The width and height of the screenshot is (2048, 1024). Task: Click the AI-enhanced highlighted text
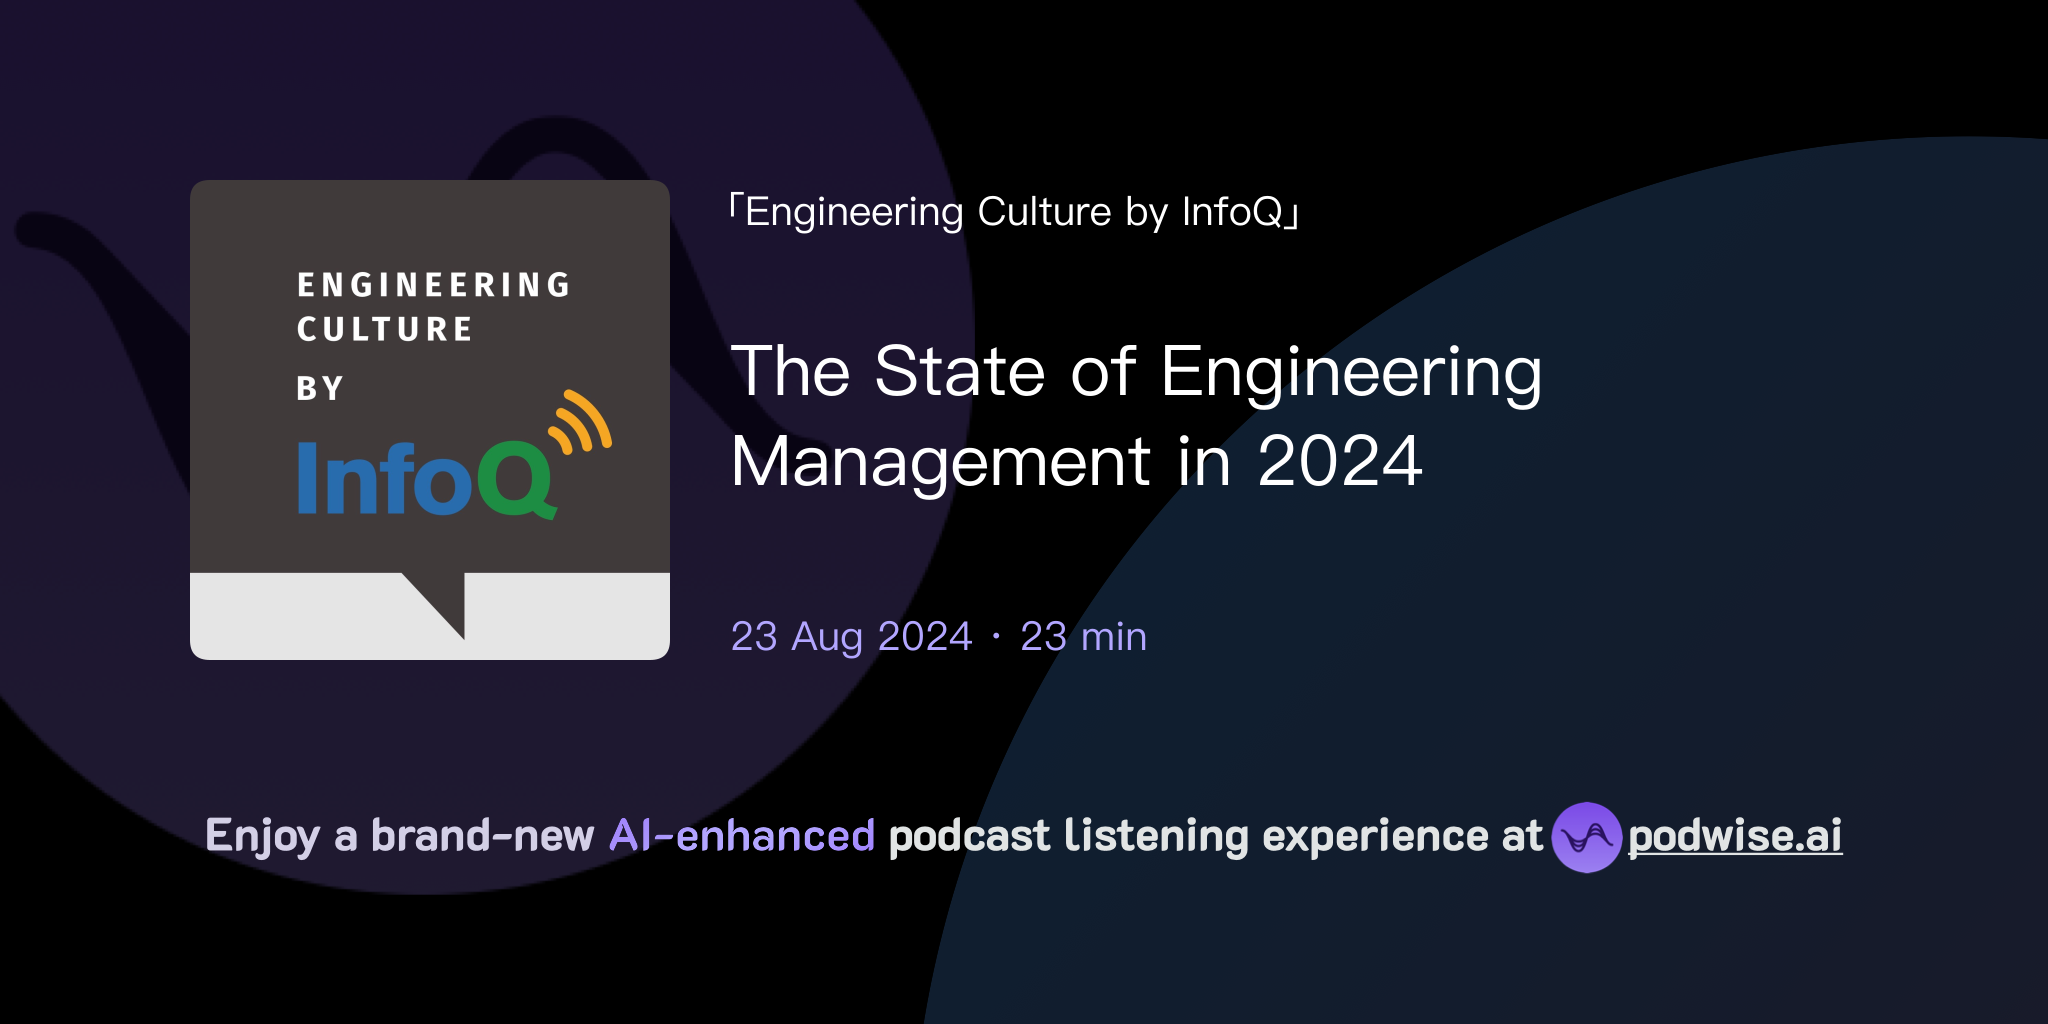point(740,835)
